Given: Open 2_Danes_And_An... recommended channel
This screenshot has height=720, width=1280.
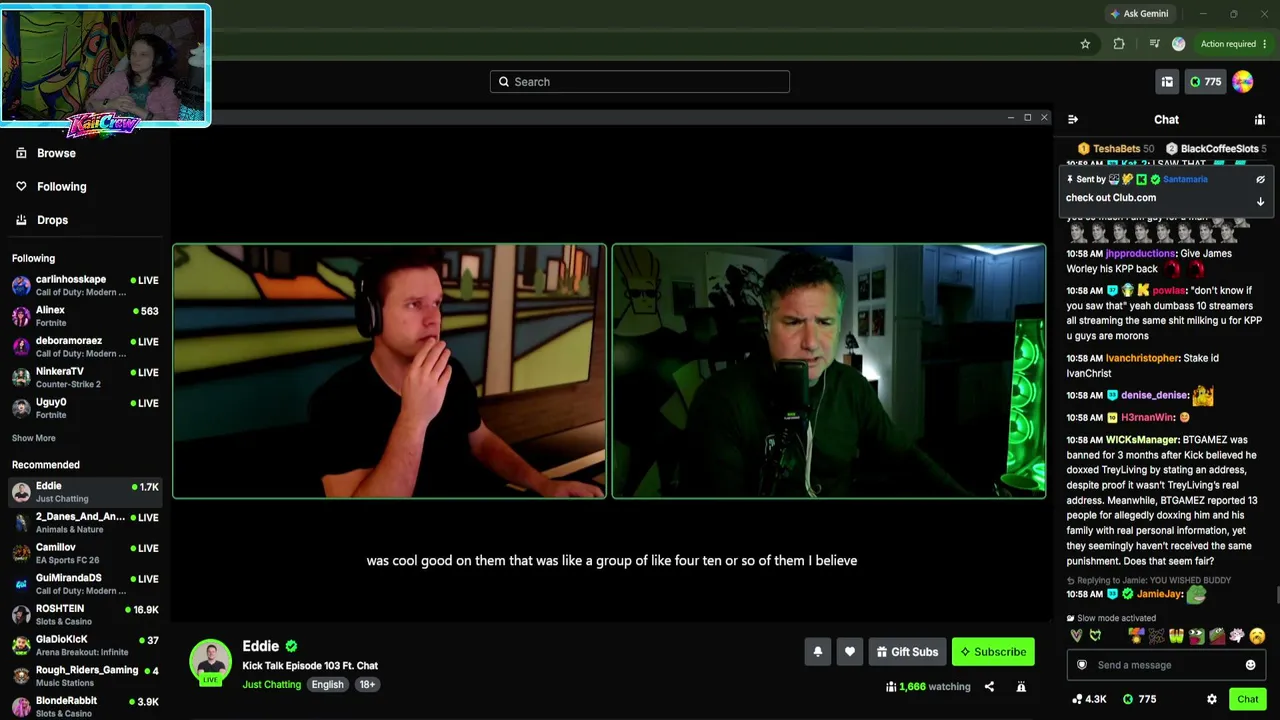Looking at the screenshot, I should [x=85, y=522].
